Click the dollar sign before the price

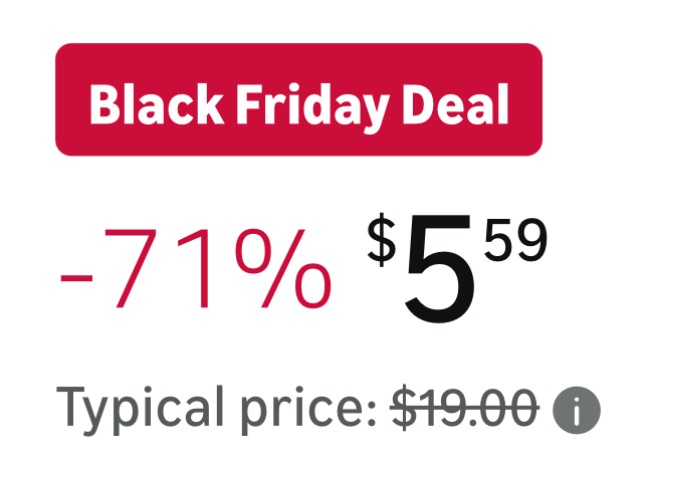point(382,242)
